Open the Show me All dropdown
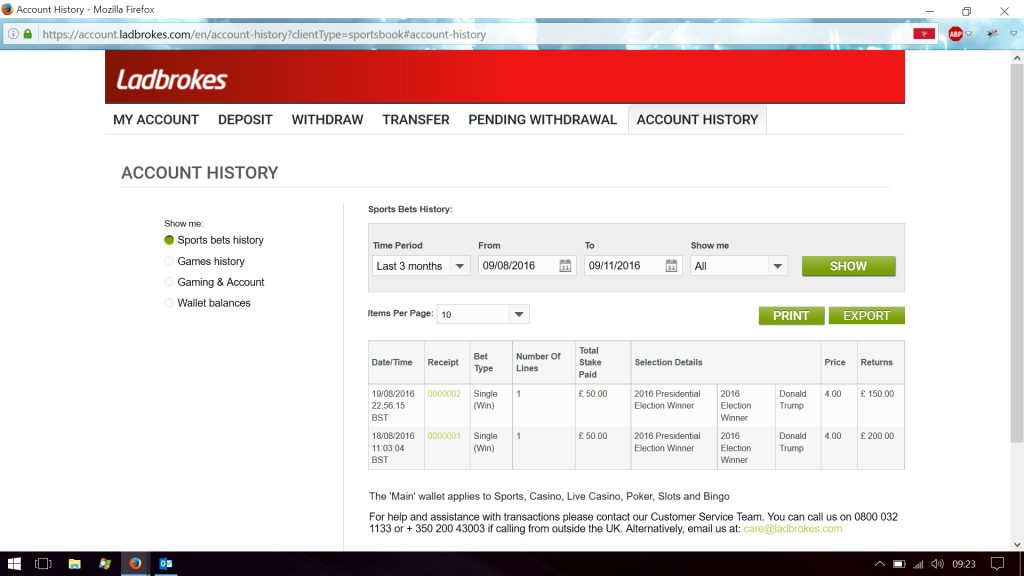Image resolution: width=1024 pixels, height=576 pixels. (x=739, y=266)
